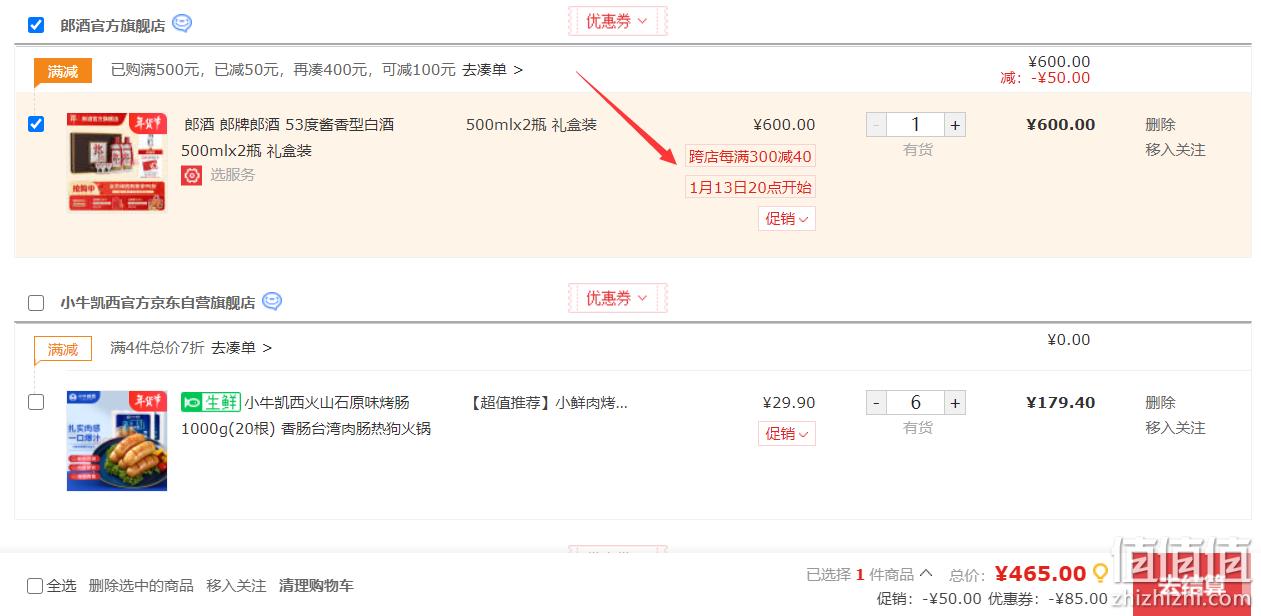Click ¥179.40 subtotal of 烤肠
The image size is (1261, 616).
pos(1060,402)
